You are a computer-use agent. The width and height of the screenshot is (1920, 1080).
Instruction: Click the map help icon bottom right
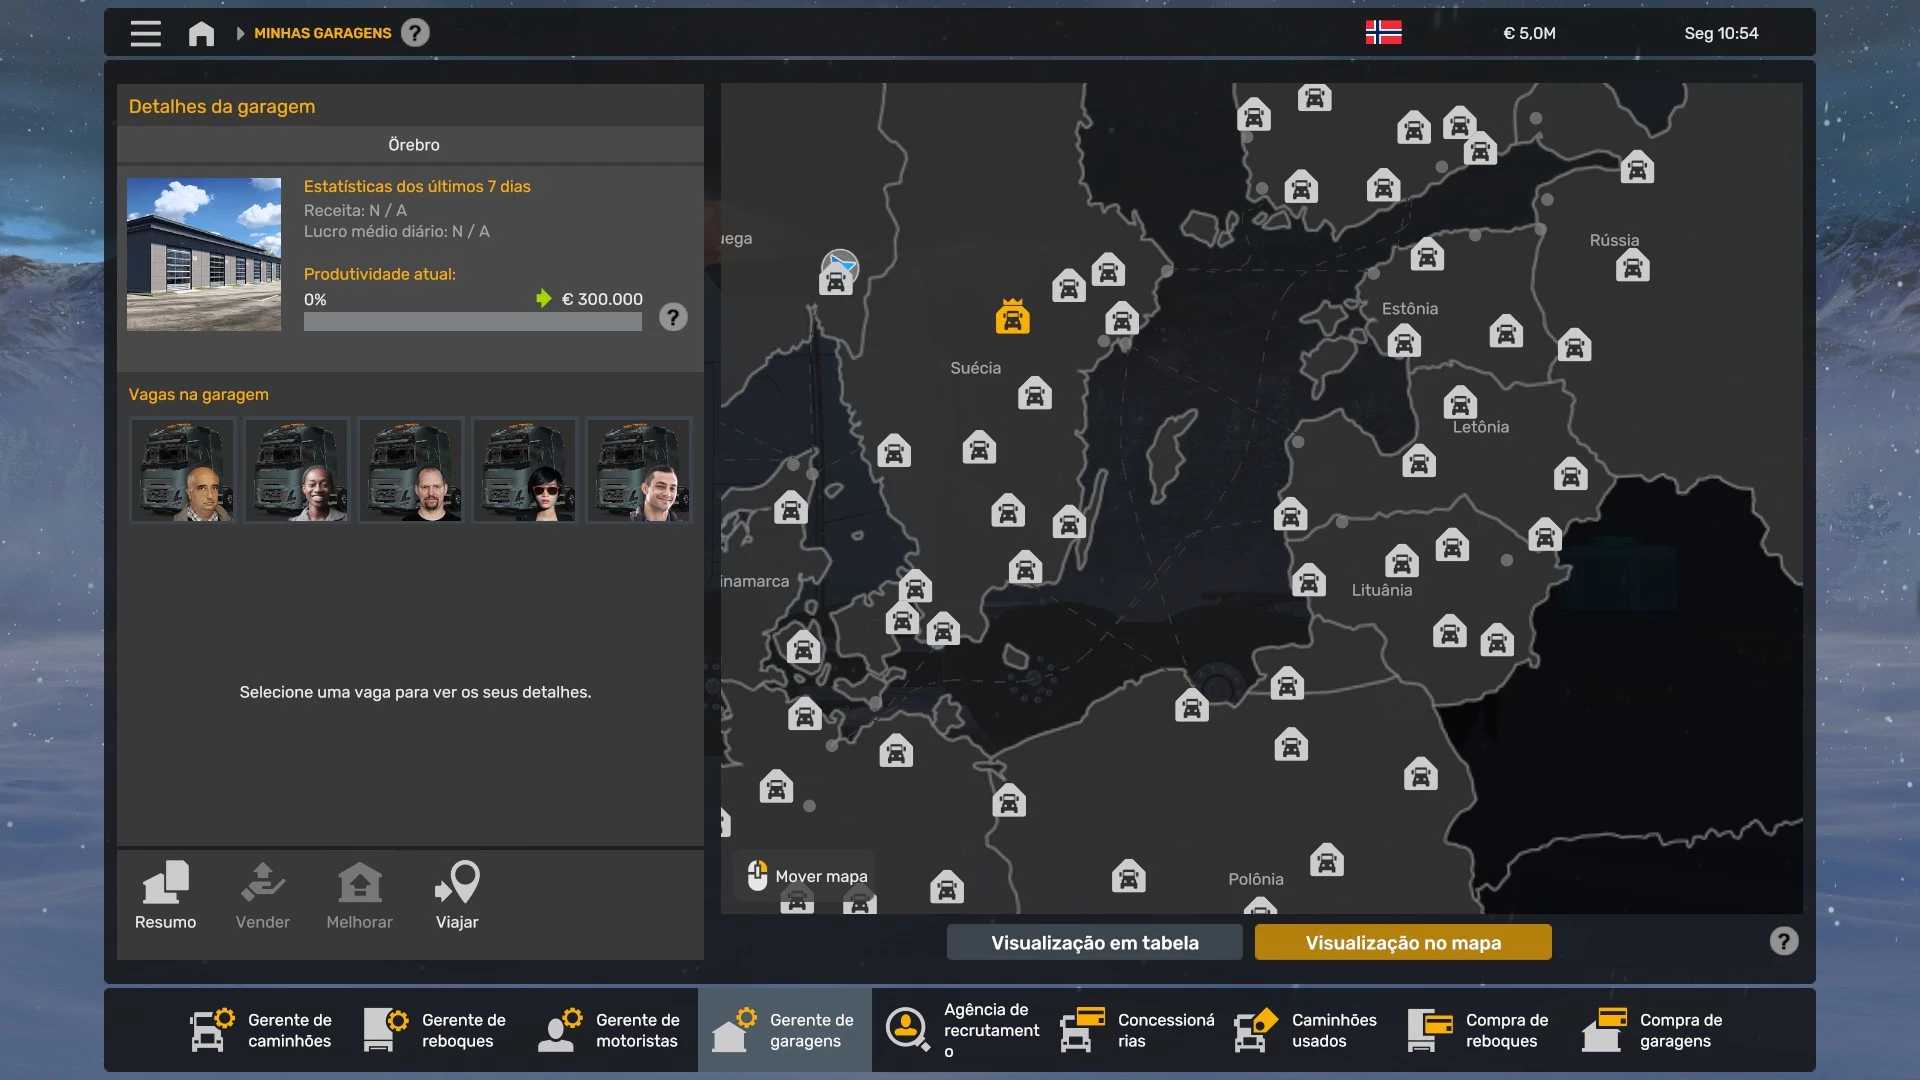[x=1783, y=941]
